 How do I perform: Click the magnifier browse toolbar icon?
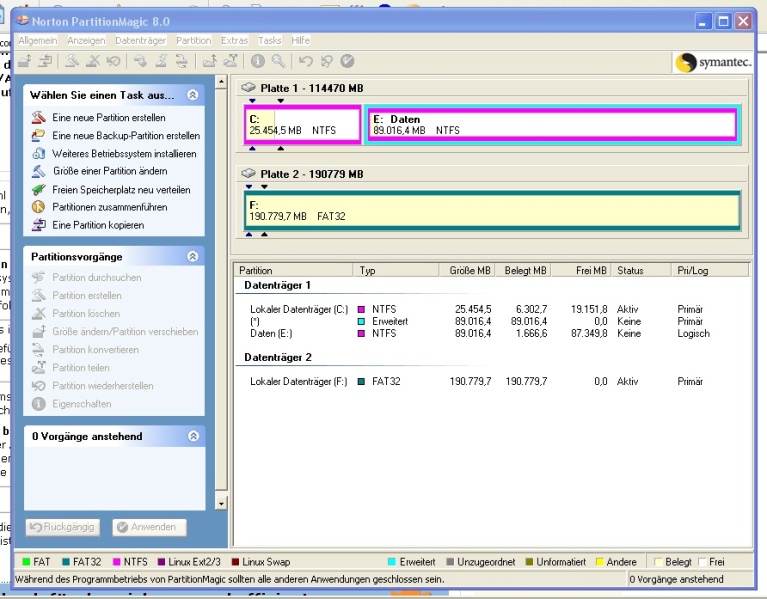(278, 61)
